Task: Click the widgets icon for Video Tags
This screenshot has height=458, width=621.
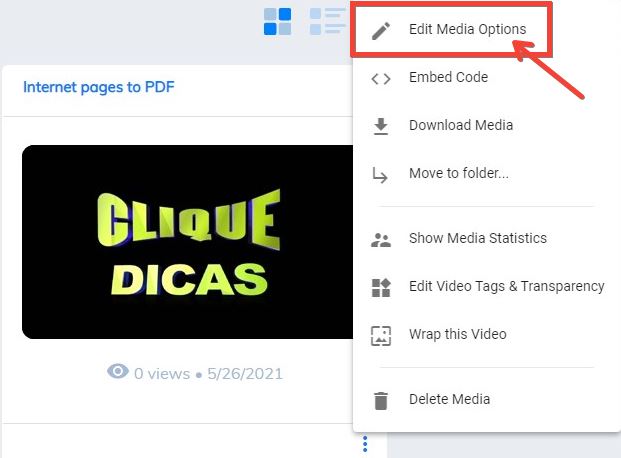Action: coord(381,288)
